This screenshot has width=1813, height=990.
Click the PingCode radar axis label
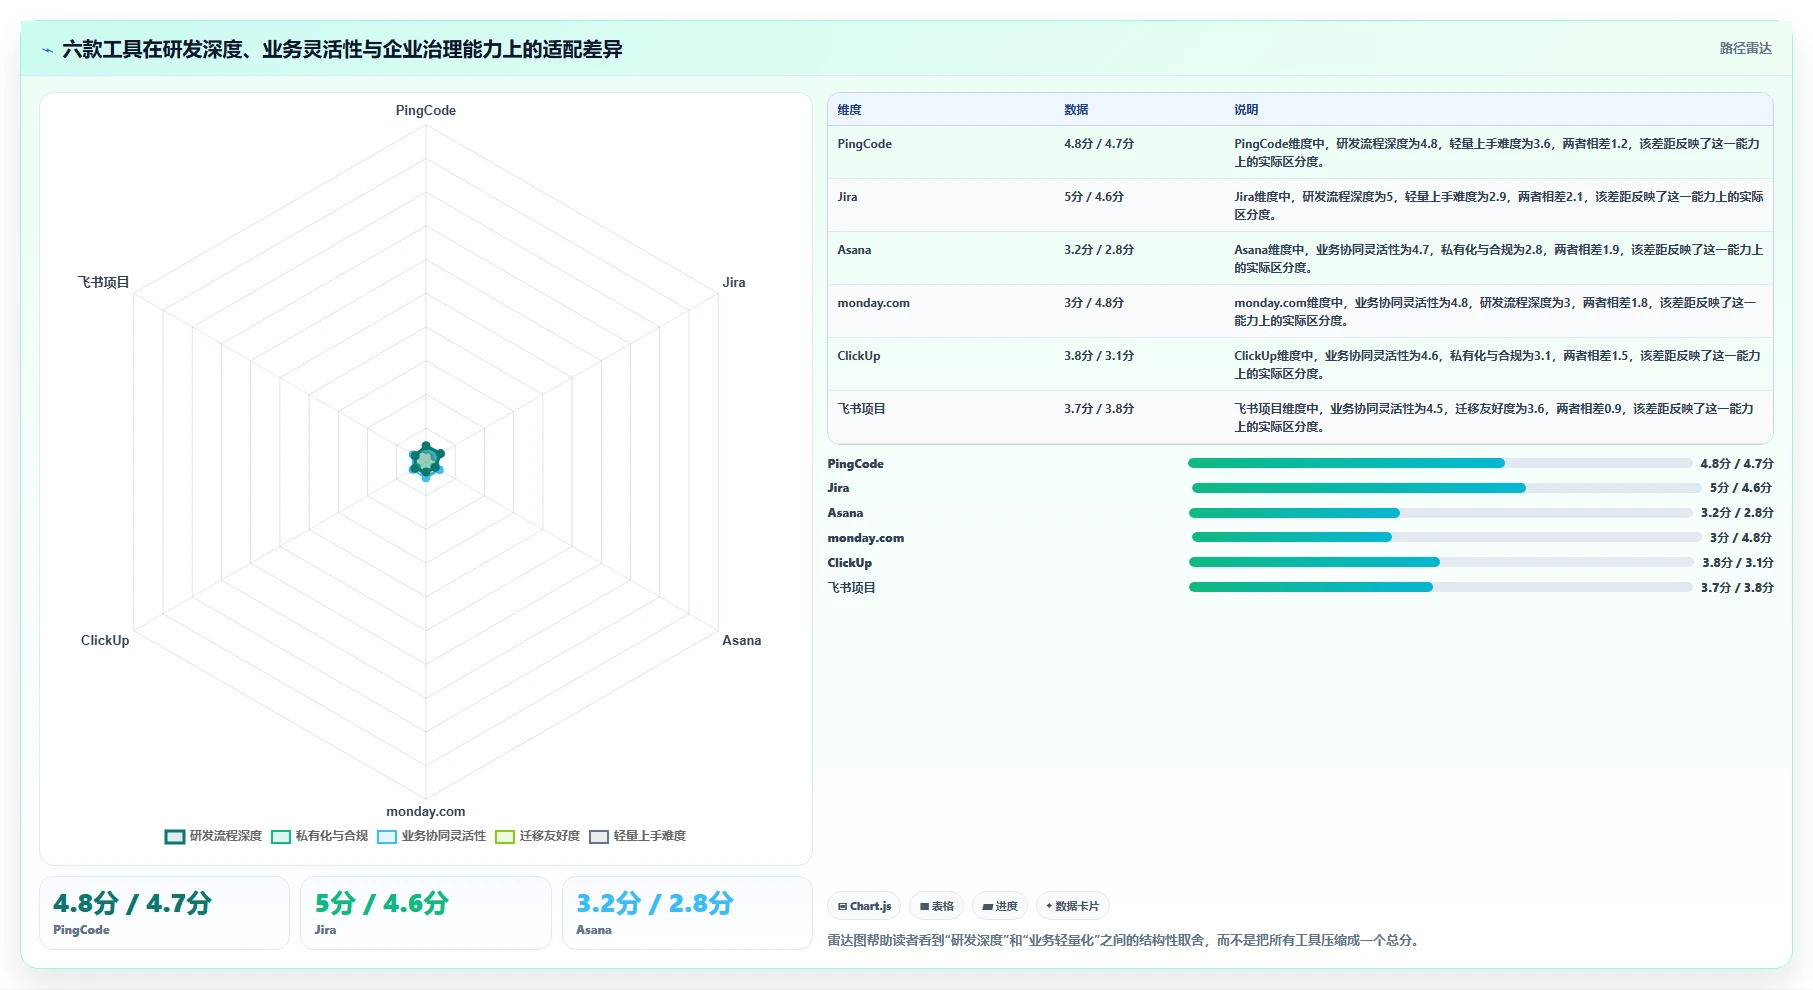[x=426, y=111]
